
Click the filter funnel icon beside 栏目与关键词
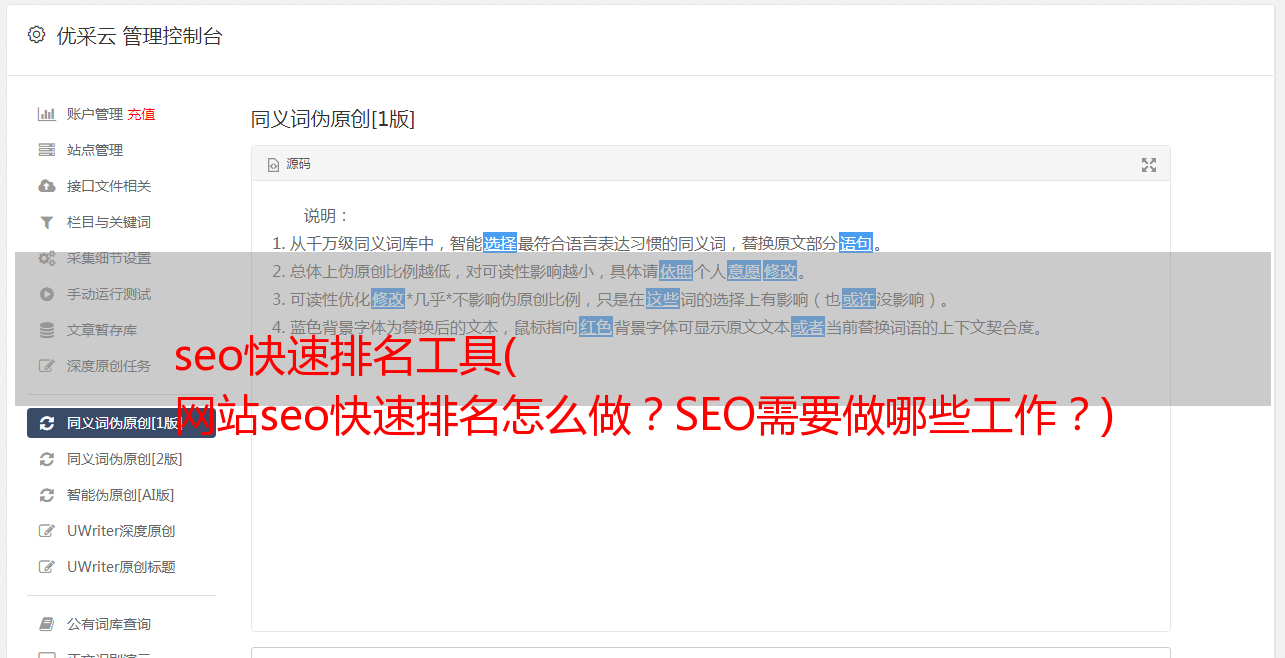tap(46, 222)
